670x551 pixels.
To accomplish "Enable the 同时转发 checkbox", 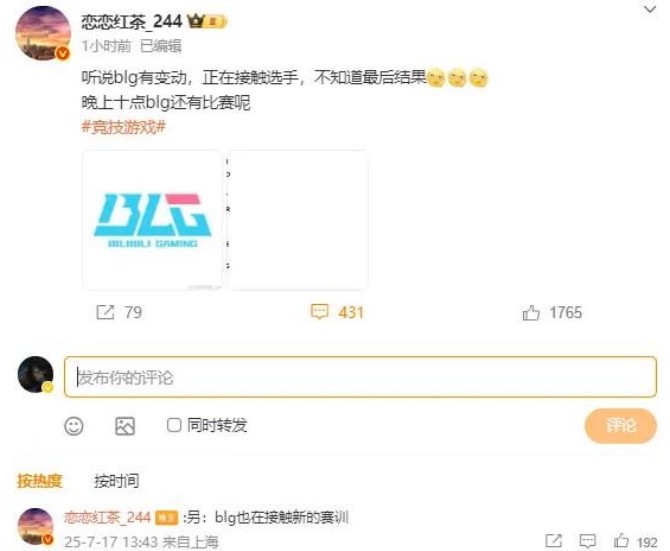I will (x=174, y=425).
